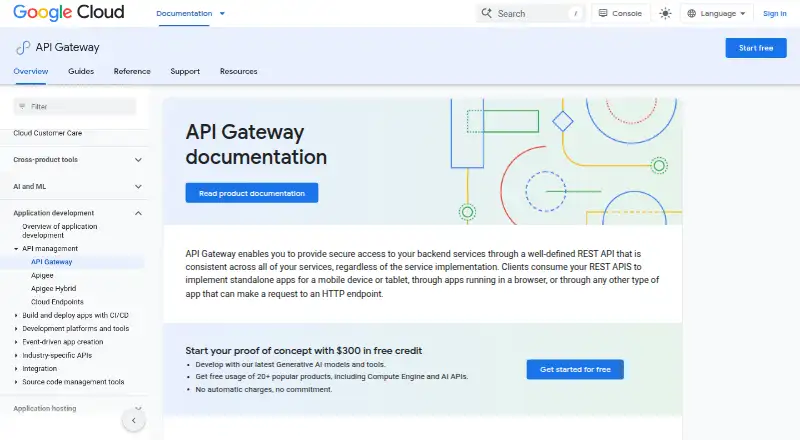This screenshot has width=800, height=440.
Task: Click Read product documentation button
Action: [252, 193]
